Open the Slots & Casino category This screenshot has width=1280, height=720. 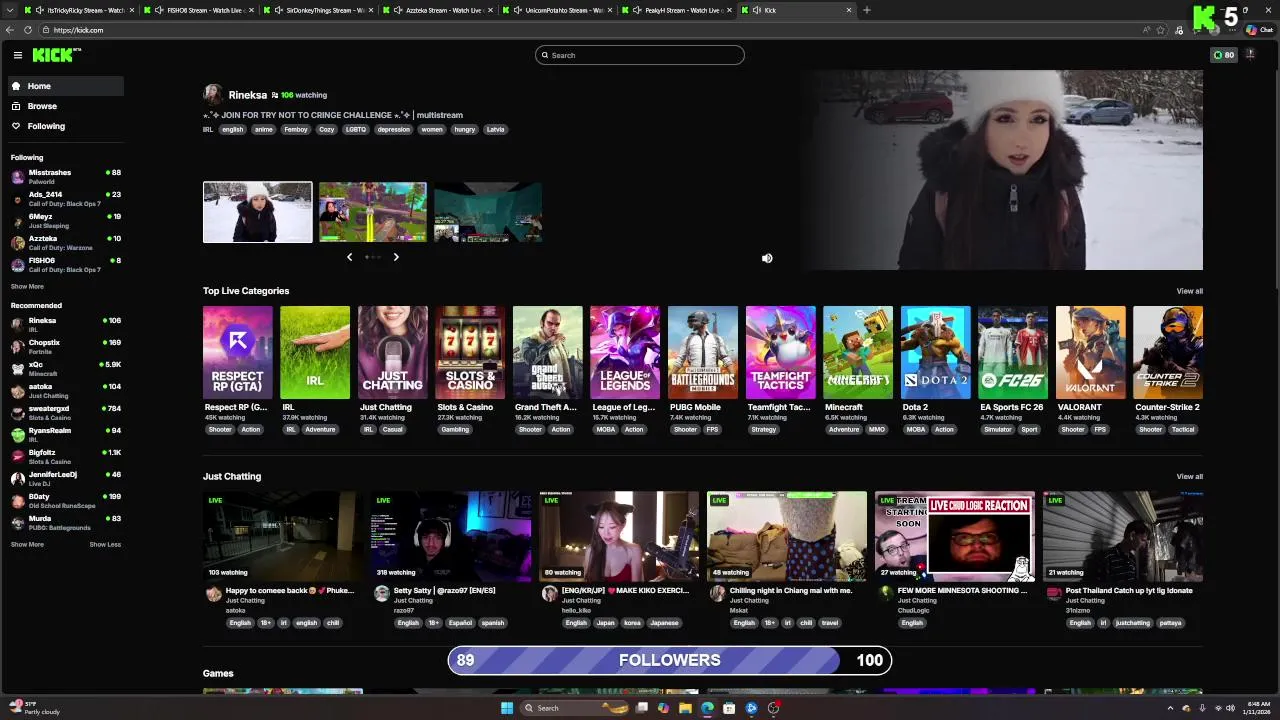470,352
